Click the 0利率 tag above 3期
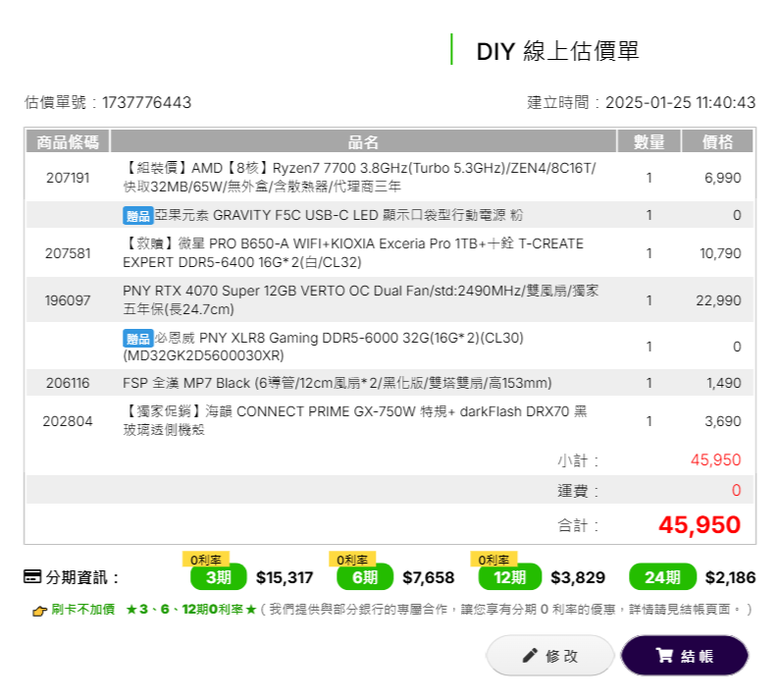This screenshot has height=700, width=780. click(206, 559)
